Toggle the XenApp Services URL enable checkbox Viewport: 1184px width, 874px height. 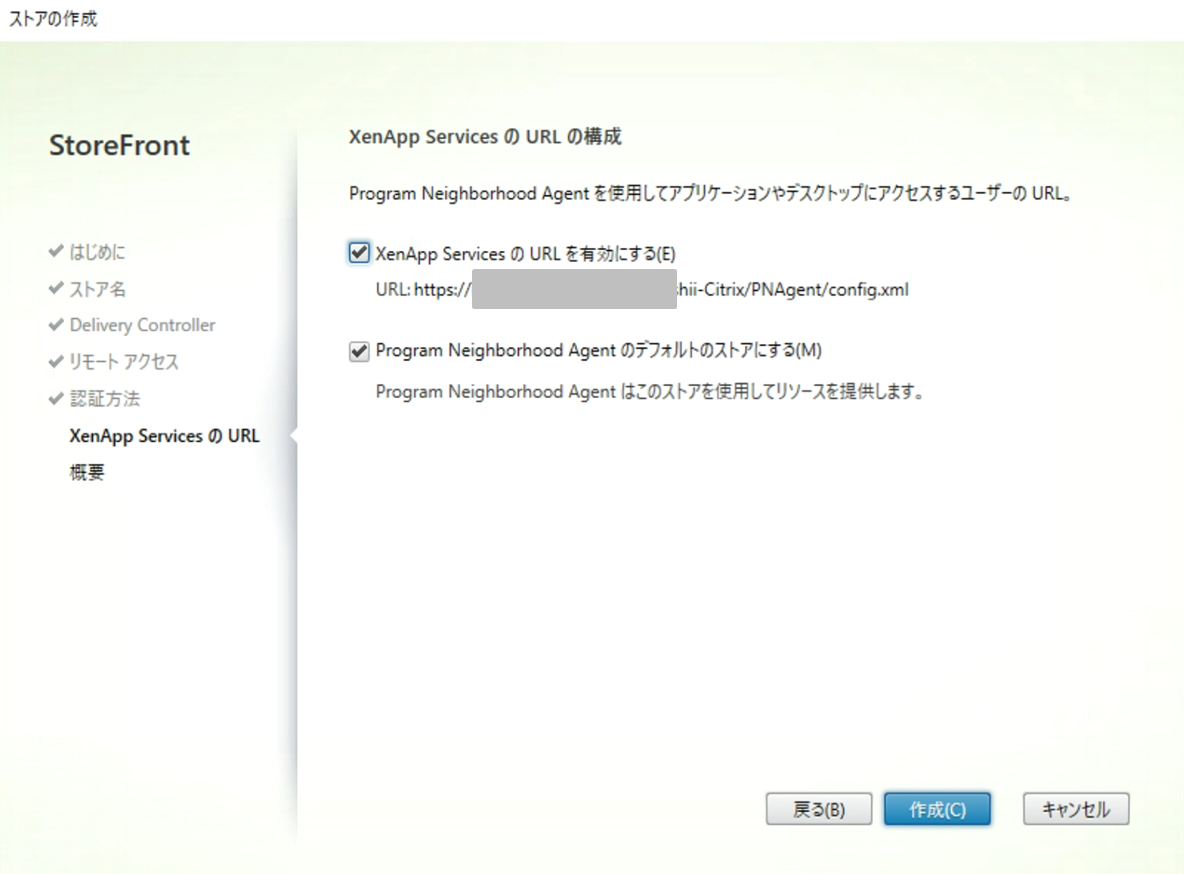(359, 253)
